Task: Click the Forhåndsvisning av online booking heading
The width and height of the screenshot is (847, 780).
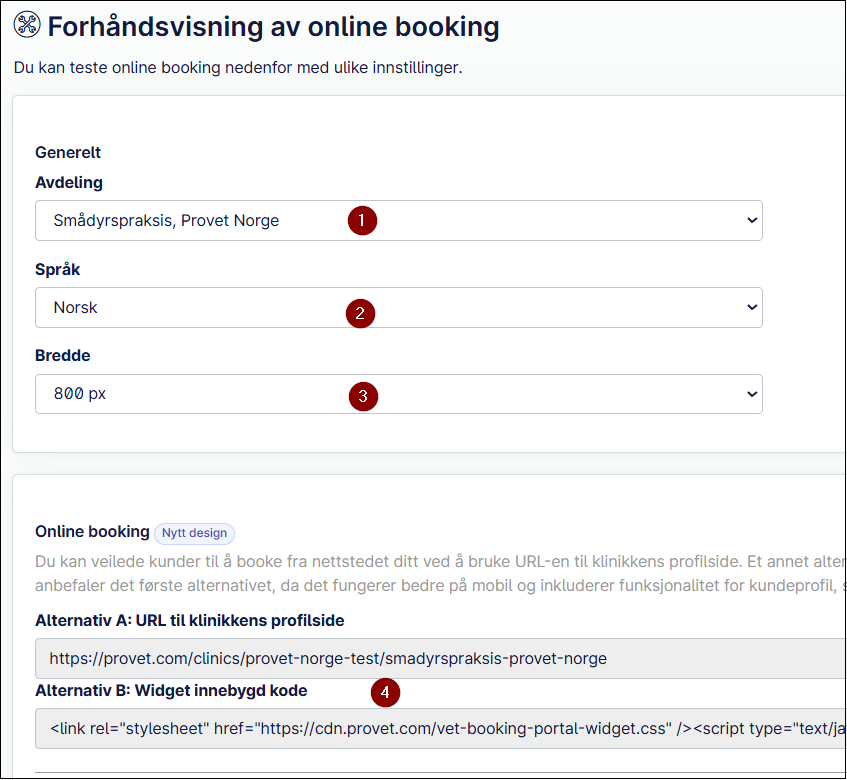Action: click(x=273, y=27)
